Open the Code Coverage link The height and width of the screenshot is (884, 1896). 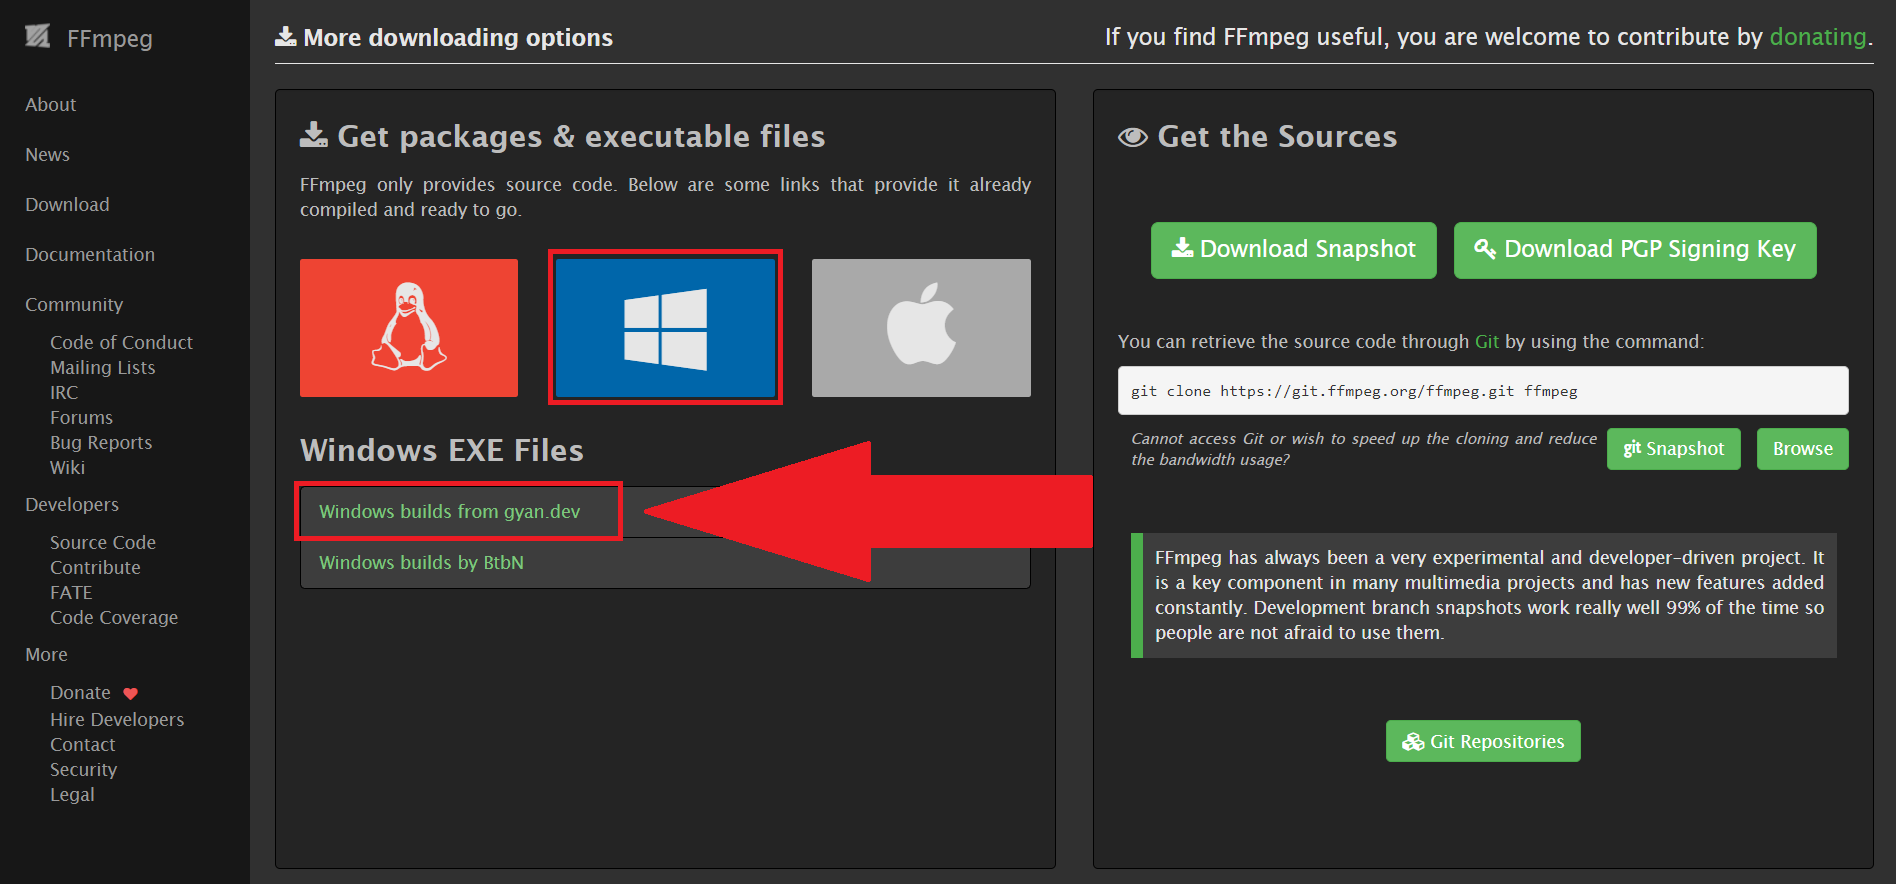114,618
